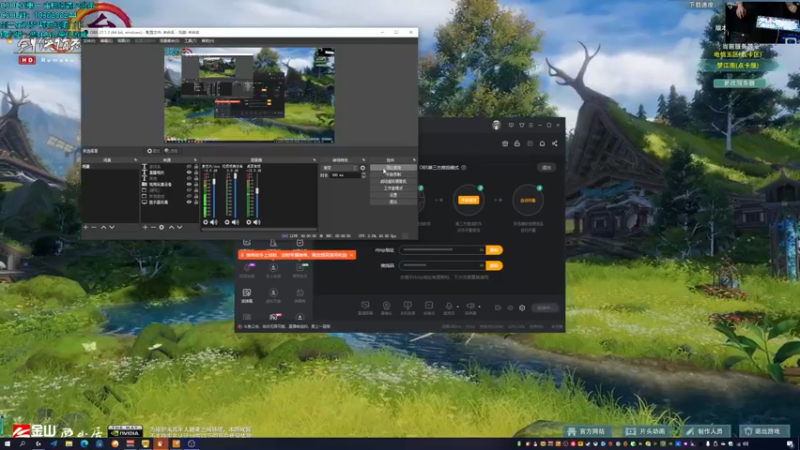Viewport: 800px width, 450px height.
Task: Open the rtmp address dropdown
Action: click(x=481, y=250)
